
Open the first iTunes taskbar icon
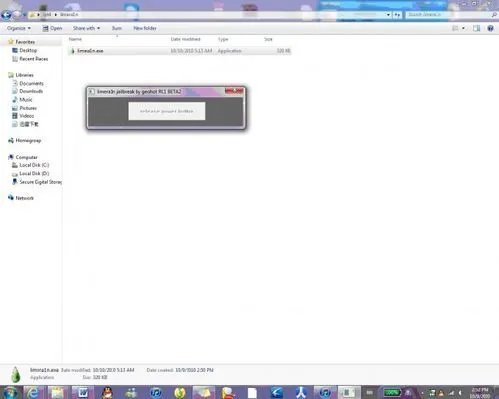156,392
